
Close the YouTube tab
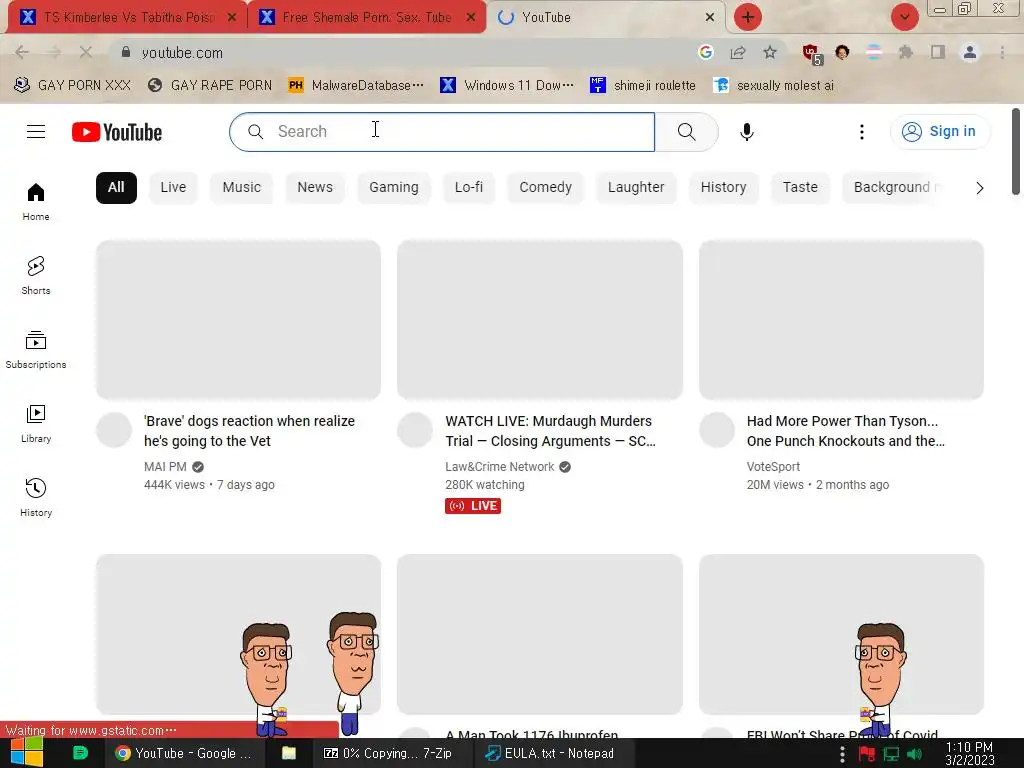click(710, 18)
